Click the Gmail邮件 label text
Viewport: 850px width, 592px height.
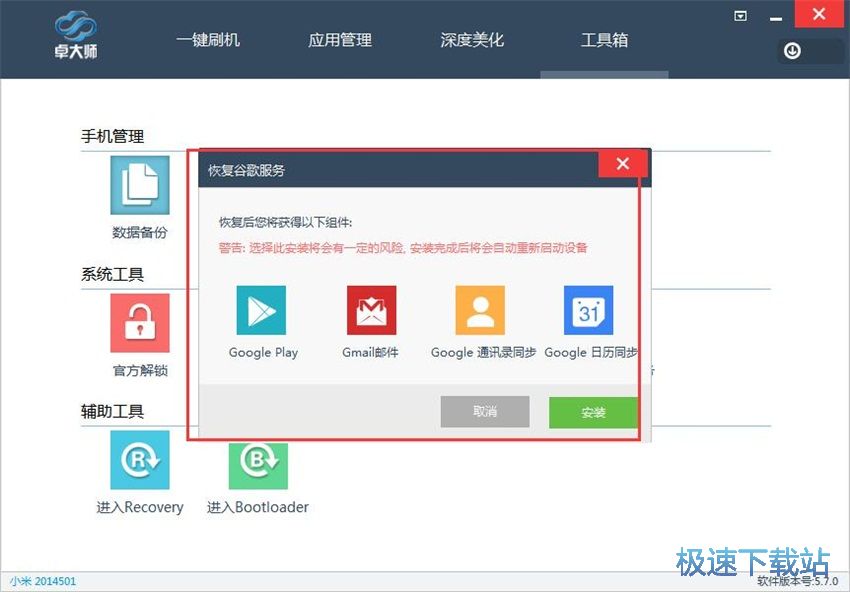(x=370, y=352)
